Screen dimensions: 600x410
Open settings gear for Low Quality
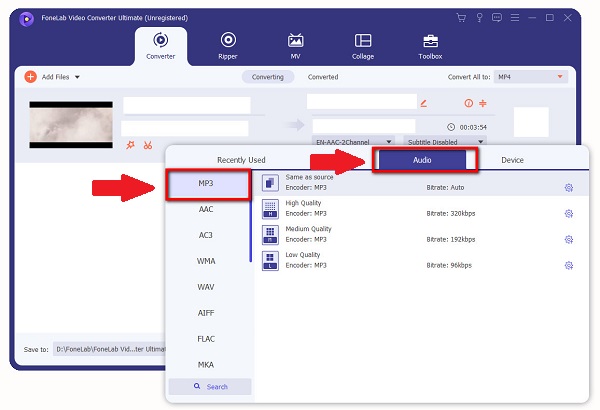[x=569, y=266]
